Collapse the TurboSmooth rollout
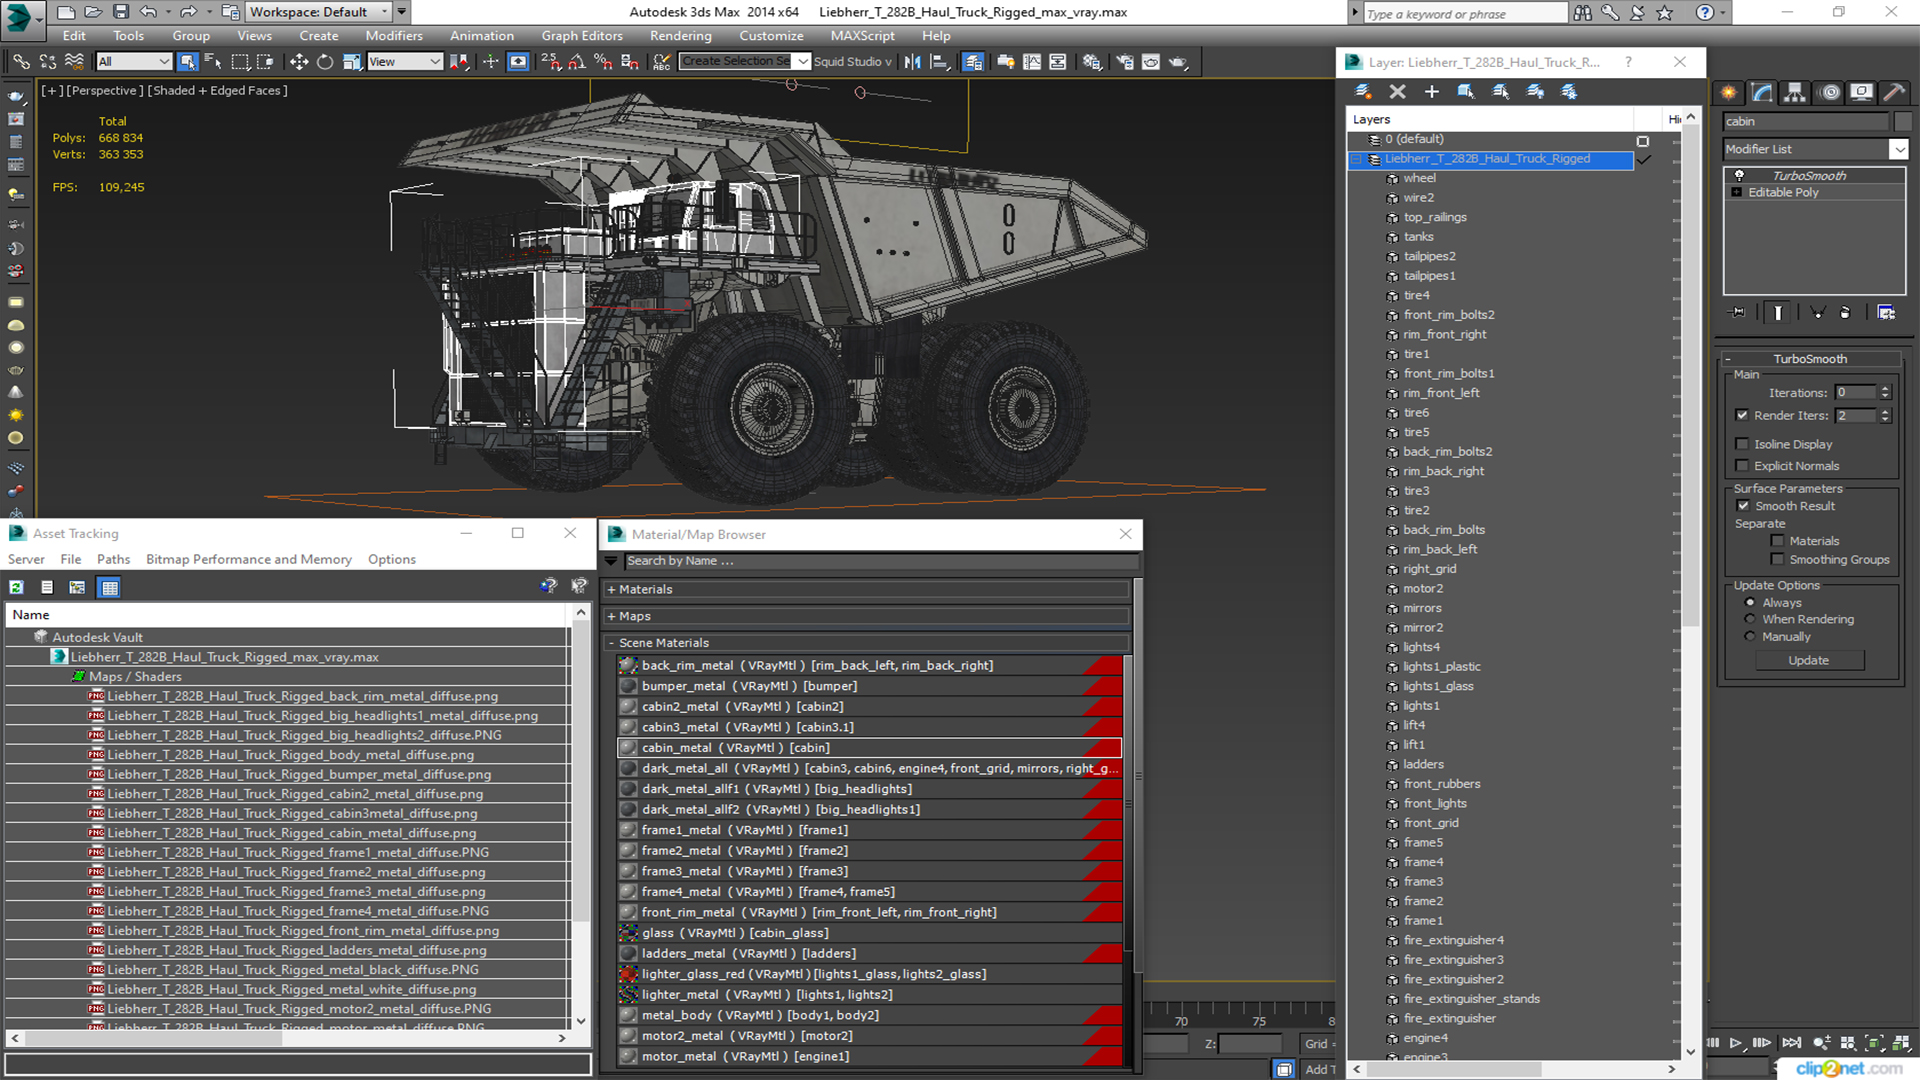The width and height of the screenshot is (1920, 1080). coord(1728,359)
